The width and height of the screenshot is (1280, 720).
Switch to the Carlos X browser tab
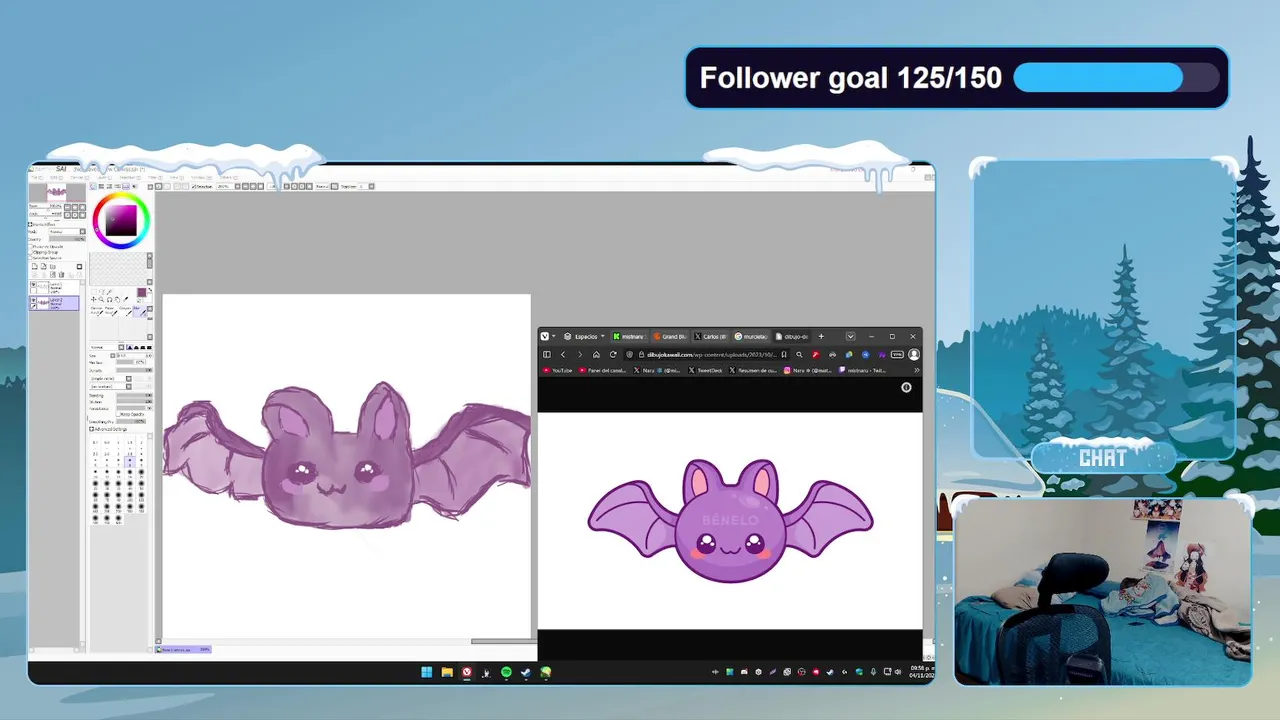710,336
